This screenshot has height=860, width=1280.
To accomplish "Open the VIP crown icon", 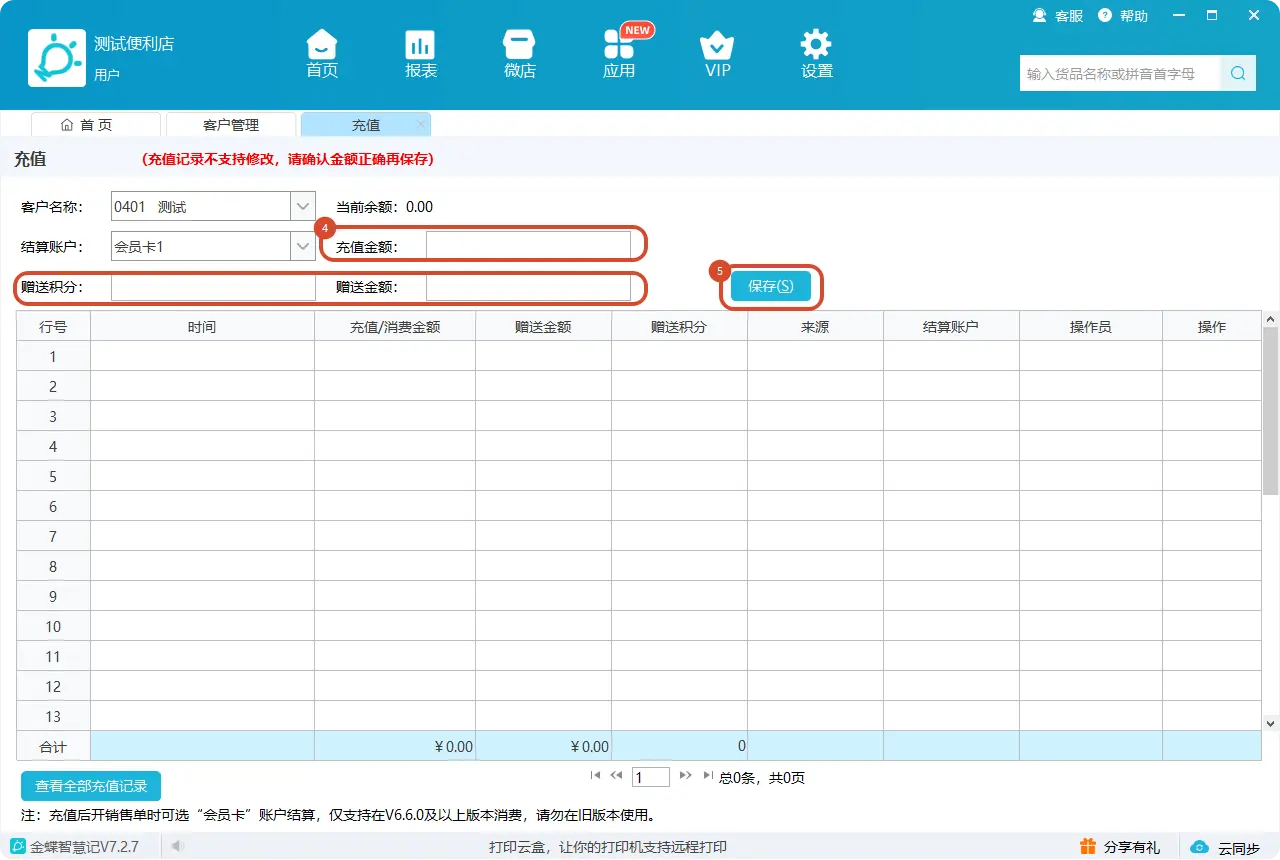I will click(717, 45).
